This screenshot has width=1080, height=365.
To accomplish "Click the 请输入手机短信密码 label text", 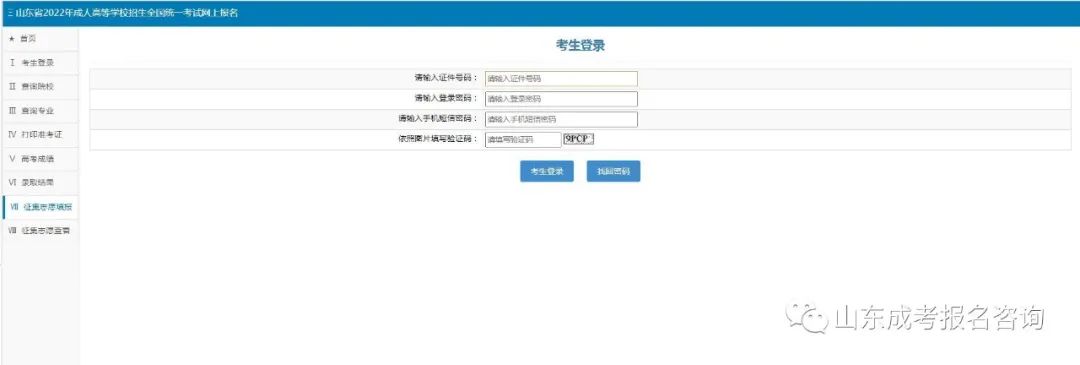I will click(437, 118).
